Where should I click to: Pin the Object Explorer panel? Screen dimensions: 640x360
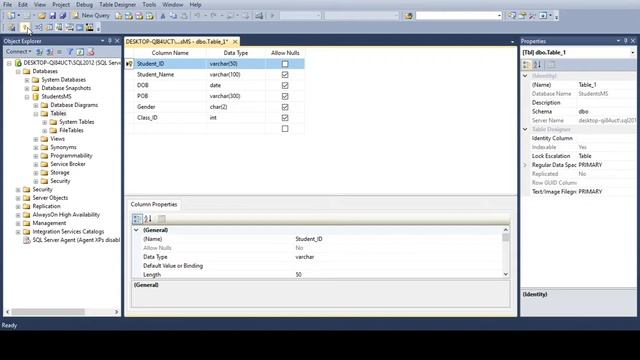pyautogui.click(x=109, y=41)
